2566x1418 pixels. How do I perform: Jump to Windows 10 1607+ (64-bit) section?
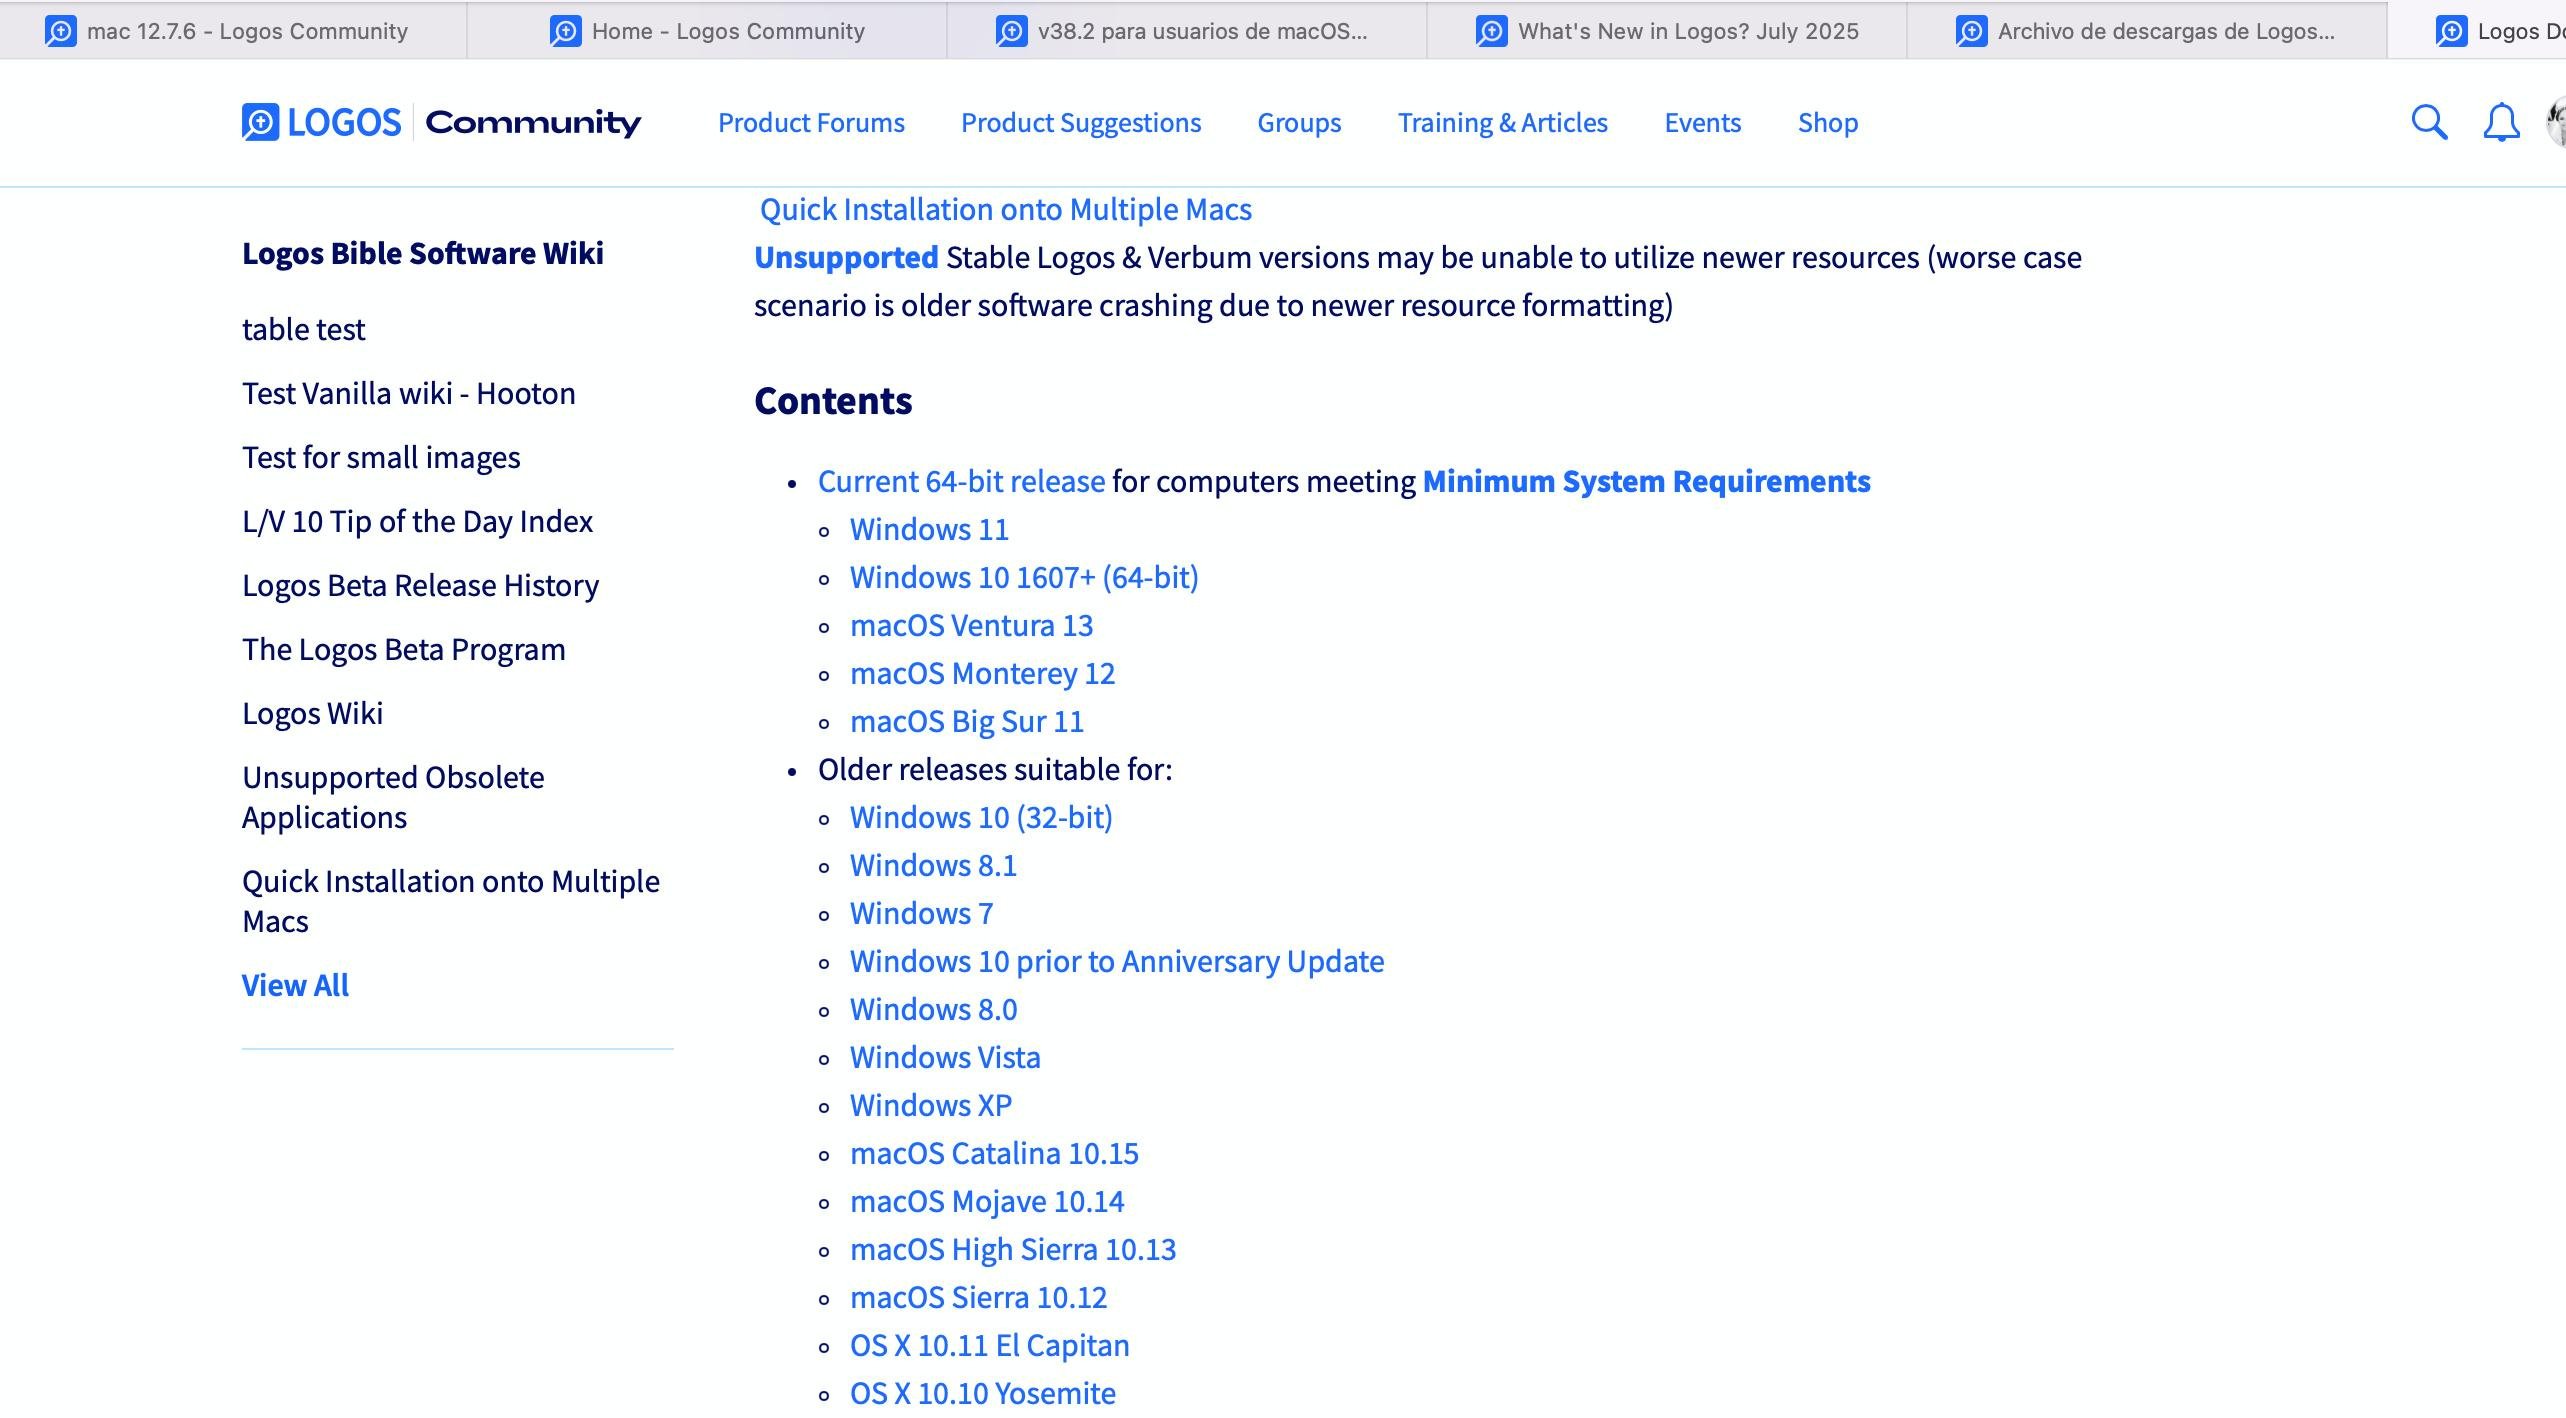[x=1024, y=577]
